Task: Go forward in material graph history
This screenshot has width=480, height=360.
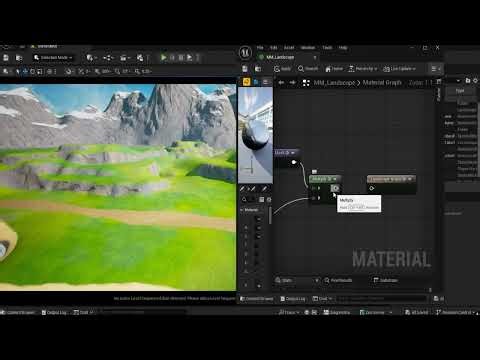Action: [293, 83]
